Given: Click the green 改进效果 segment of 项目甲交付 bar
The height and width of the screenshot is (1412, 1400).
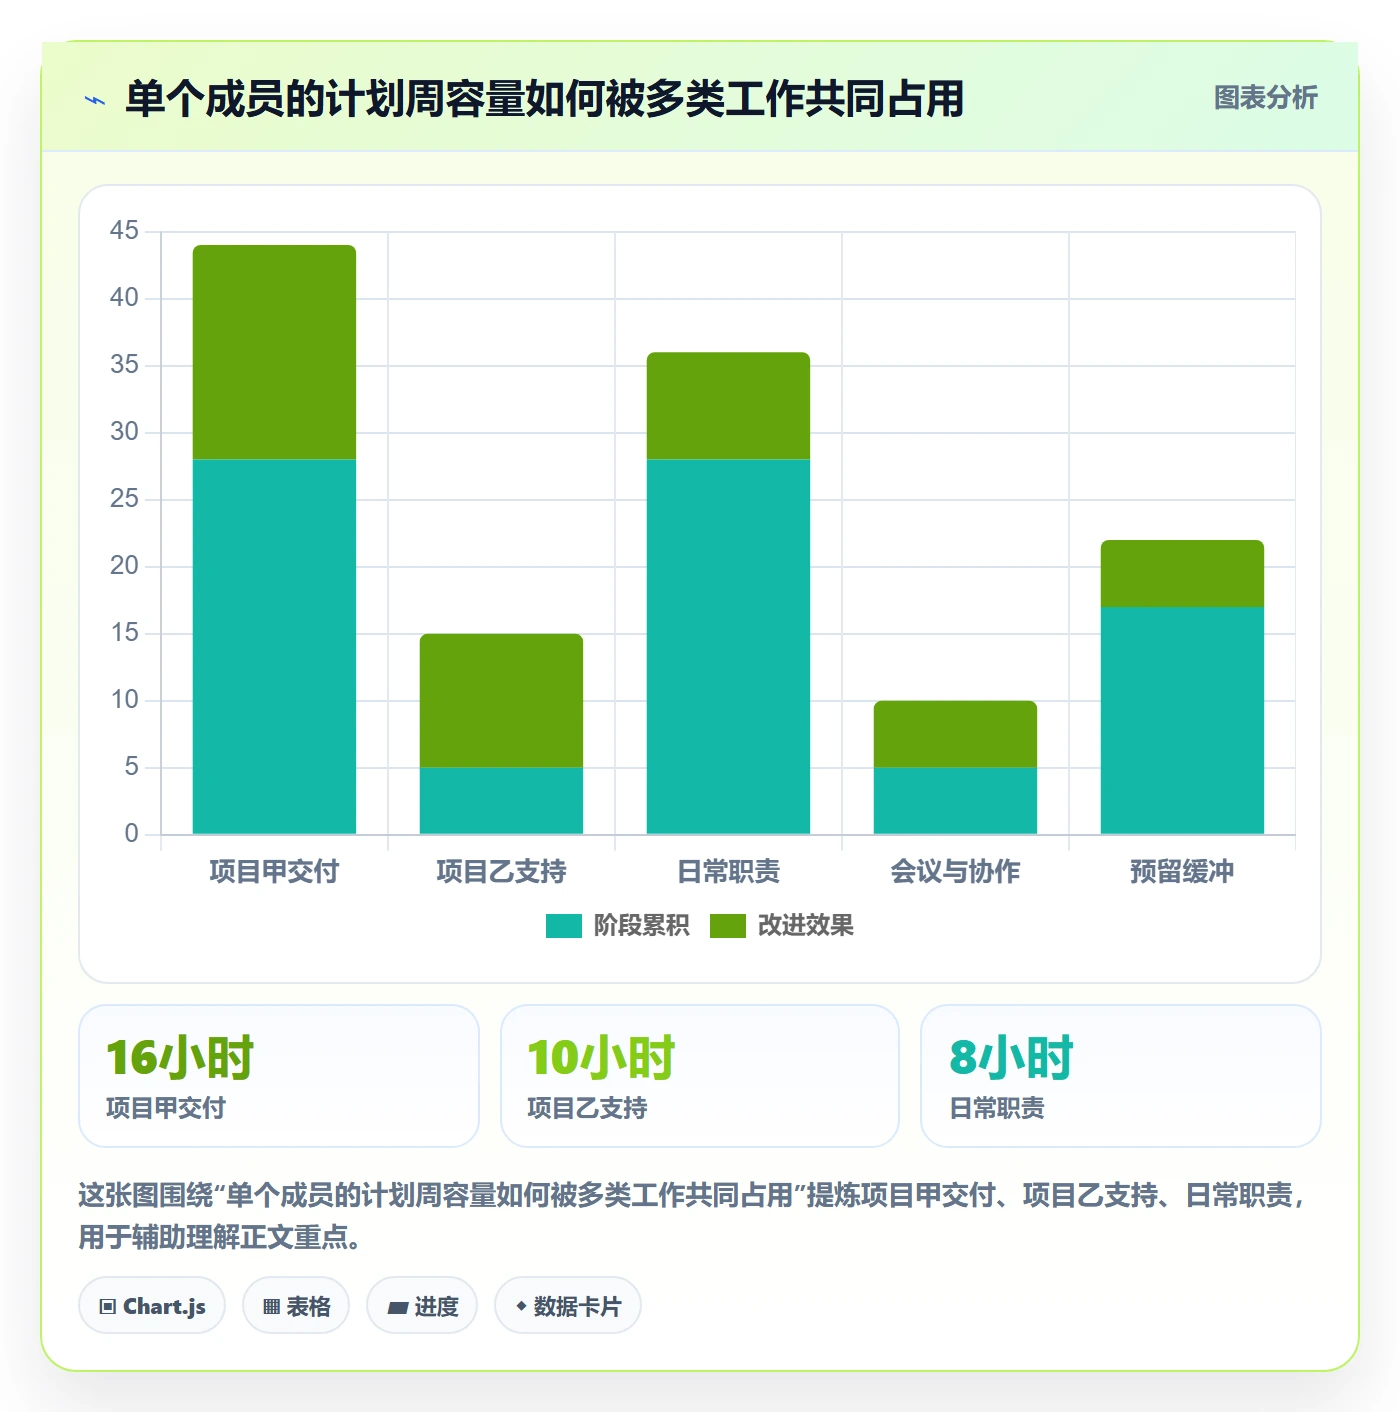Looking at the screenshot, I should point(274,352).
